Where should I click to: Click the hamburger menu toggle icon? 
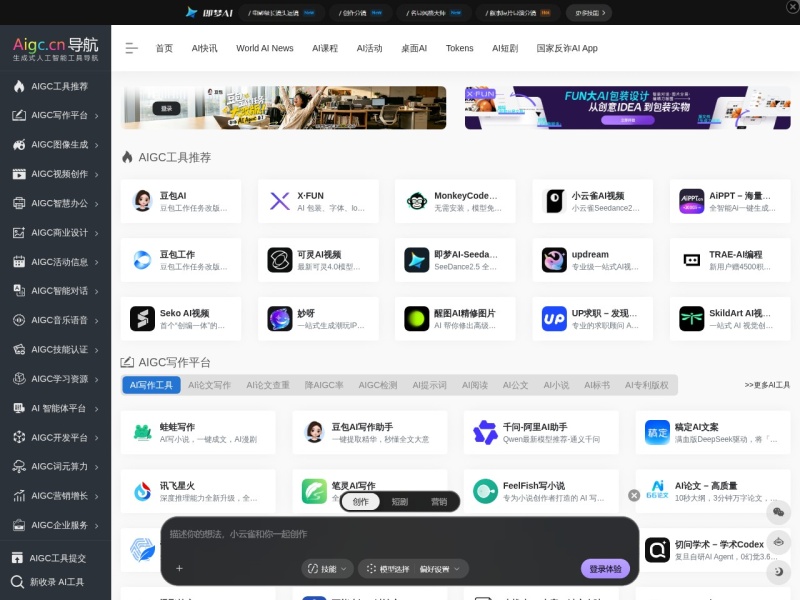pyautogui.click(x=131, y=48)
